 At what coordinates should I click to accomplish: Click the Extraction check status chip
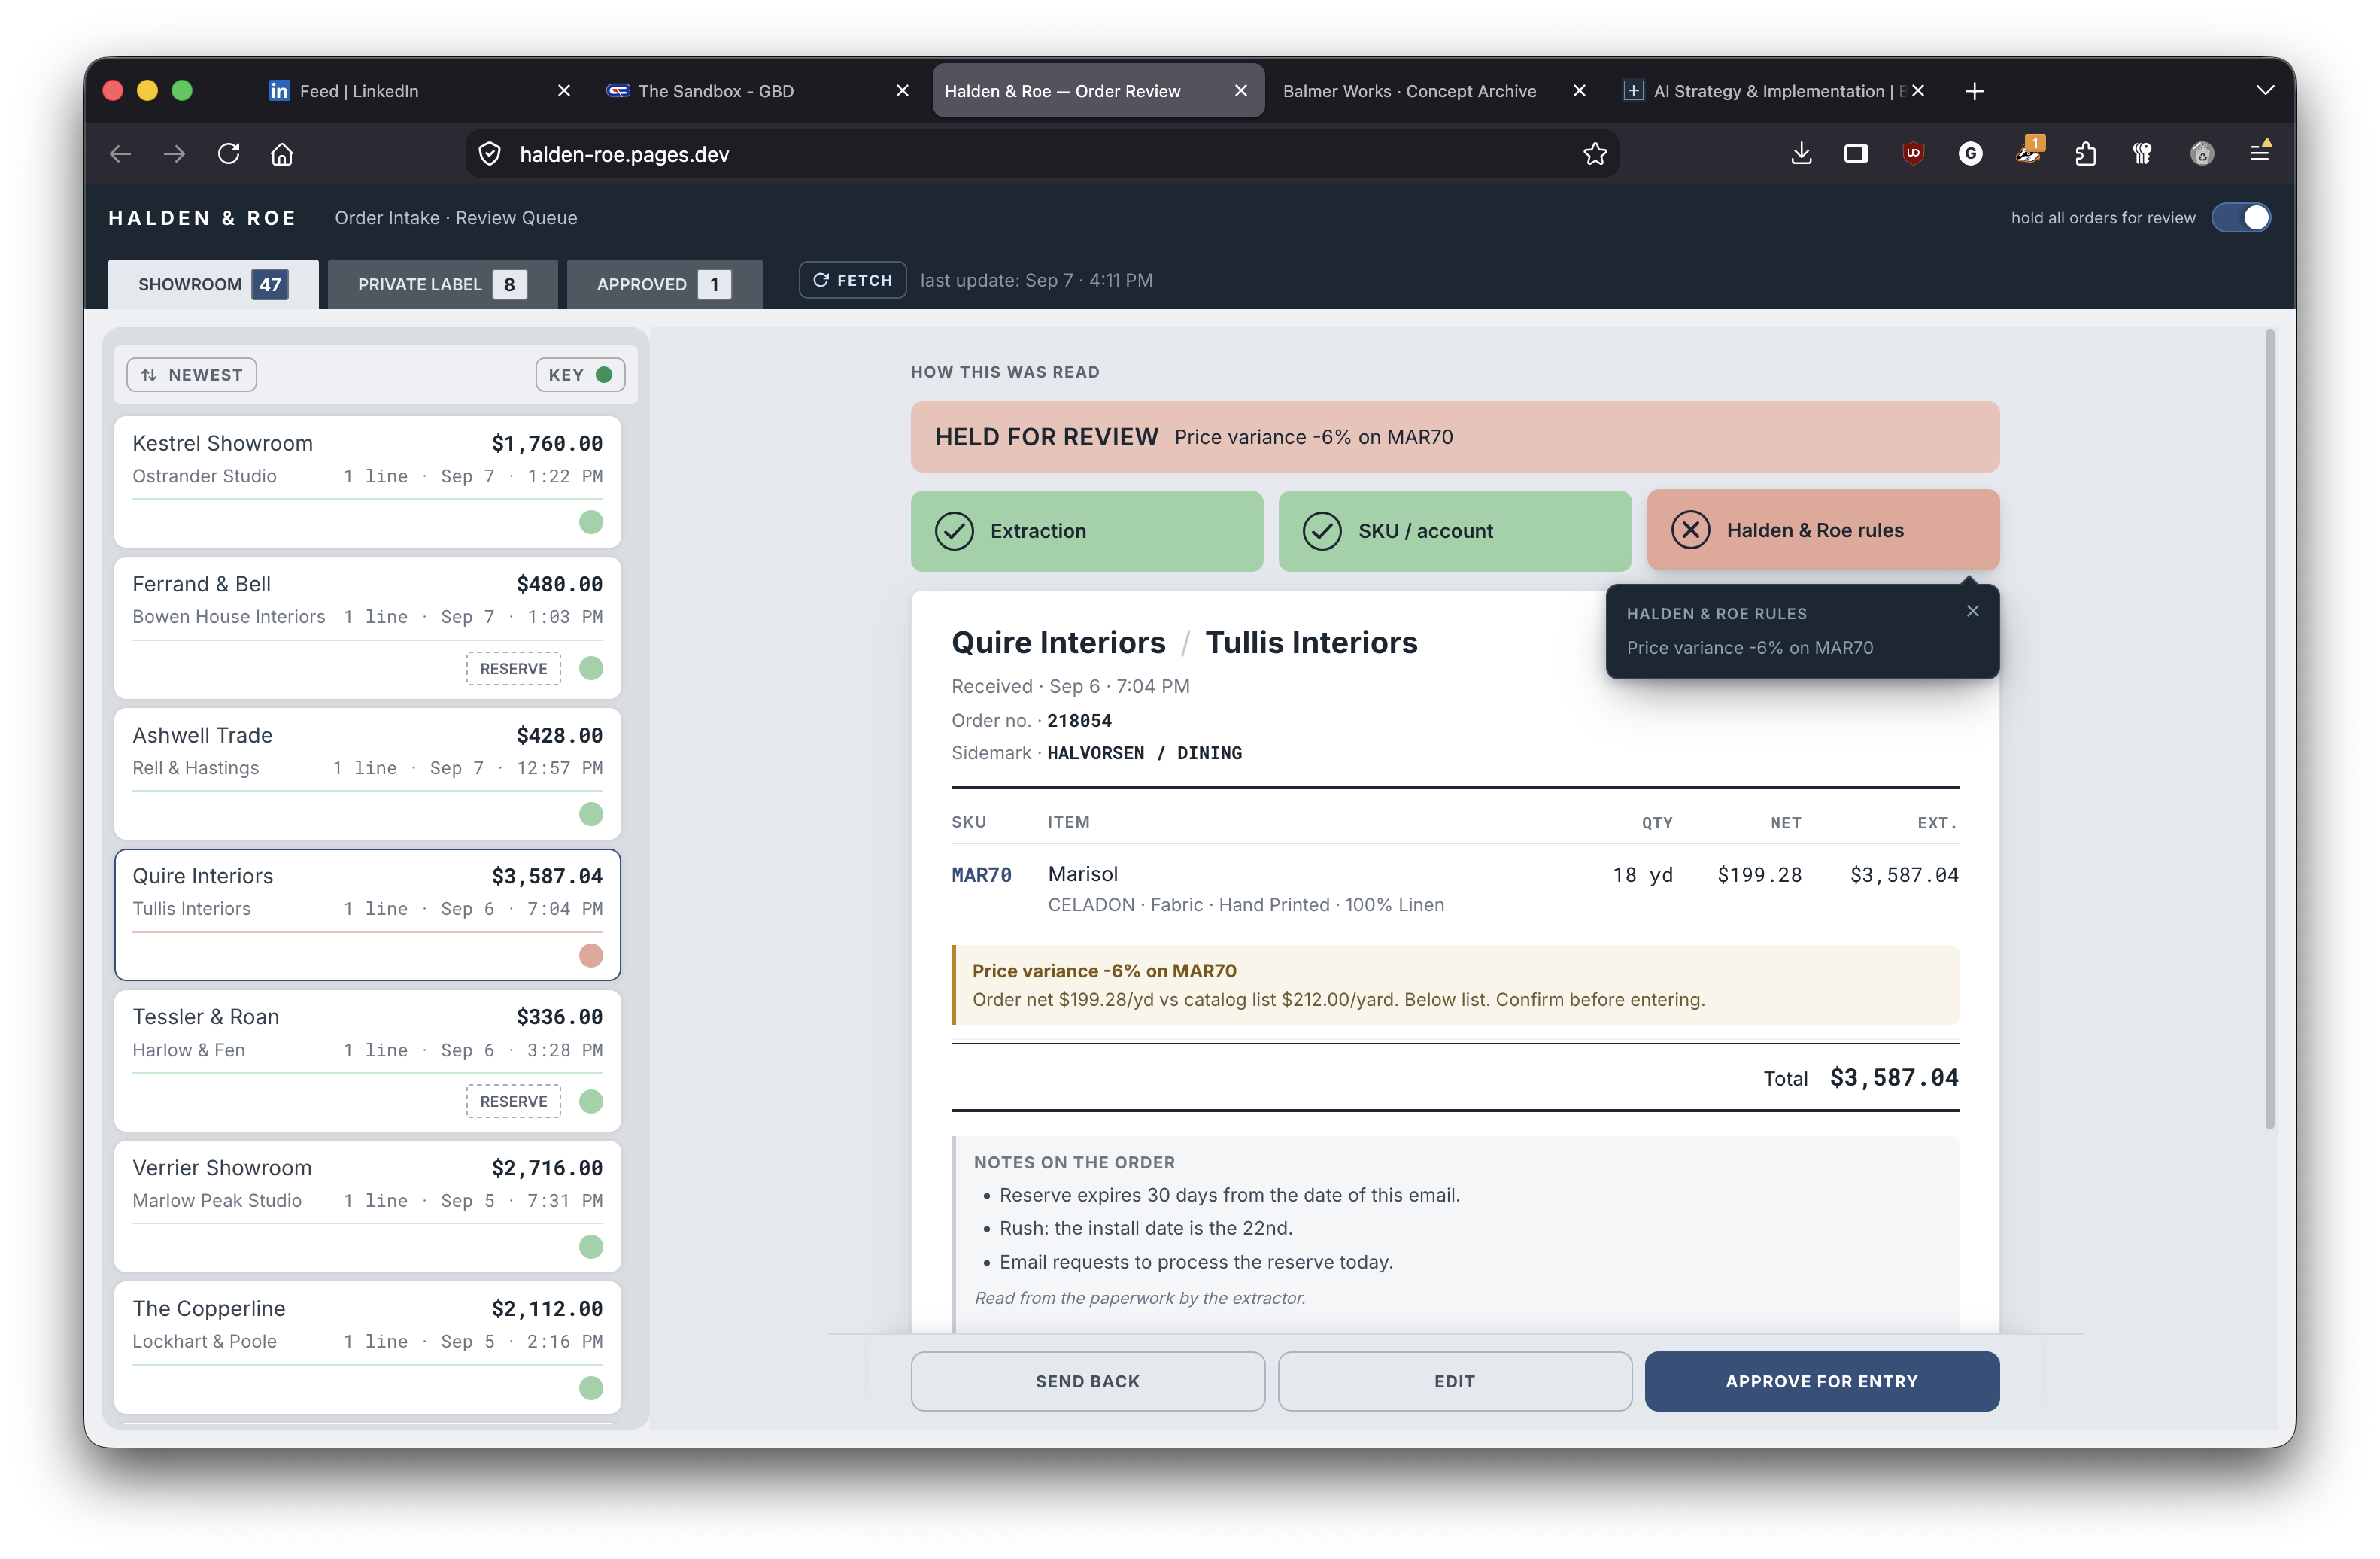1087,531
